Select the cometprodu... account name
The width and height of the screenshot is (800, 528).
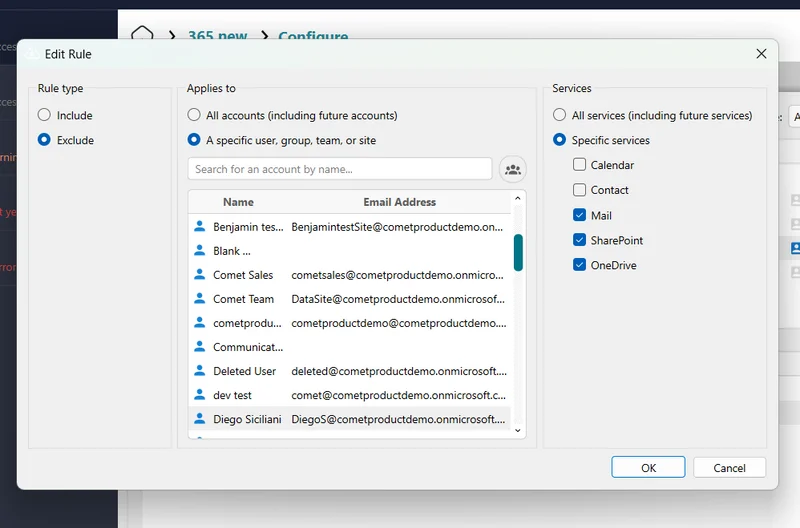(x=247, y=323)
